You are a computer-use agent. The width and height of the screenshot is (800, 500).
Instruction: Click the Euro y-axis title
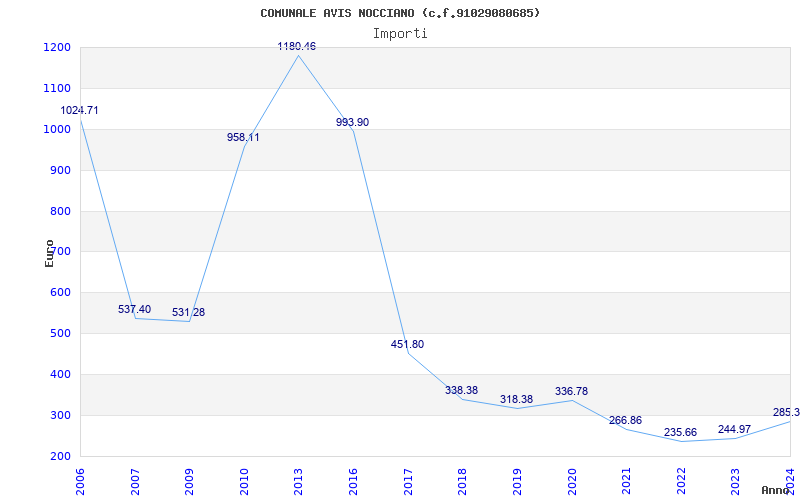point(49,254)
